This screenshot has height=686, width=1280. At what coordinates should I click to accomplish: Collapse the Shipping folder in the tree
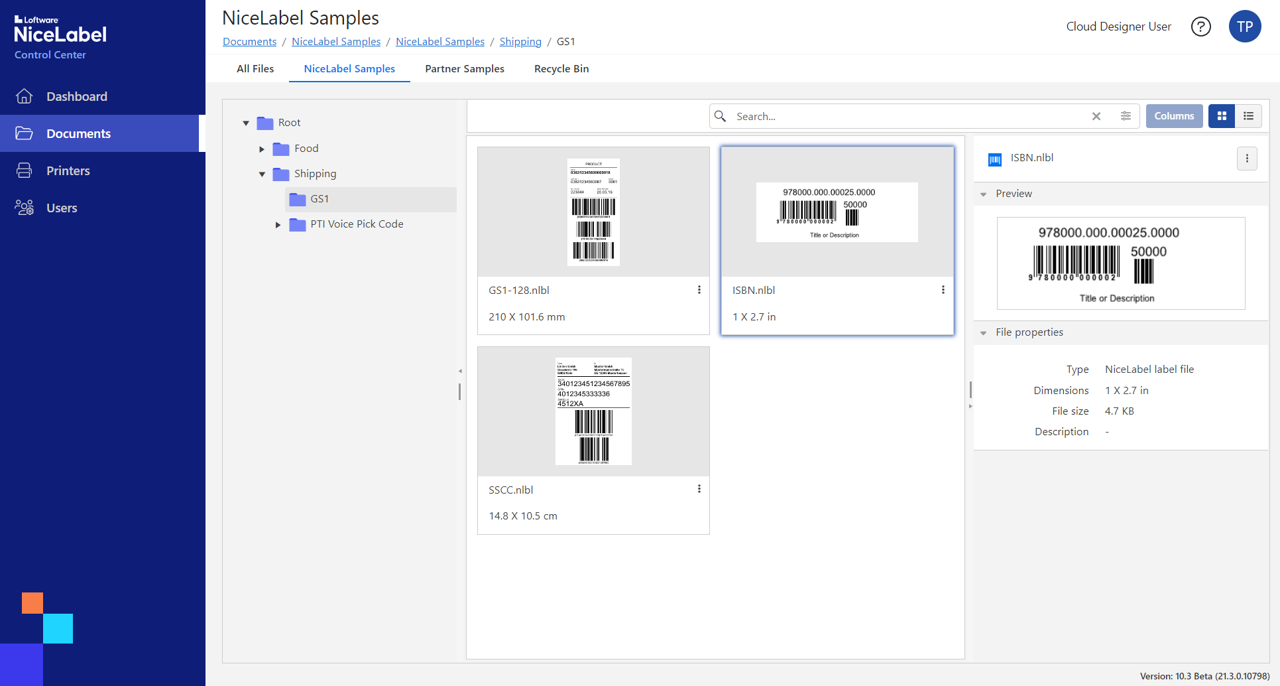[x=261, y=173]
